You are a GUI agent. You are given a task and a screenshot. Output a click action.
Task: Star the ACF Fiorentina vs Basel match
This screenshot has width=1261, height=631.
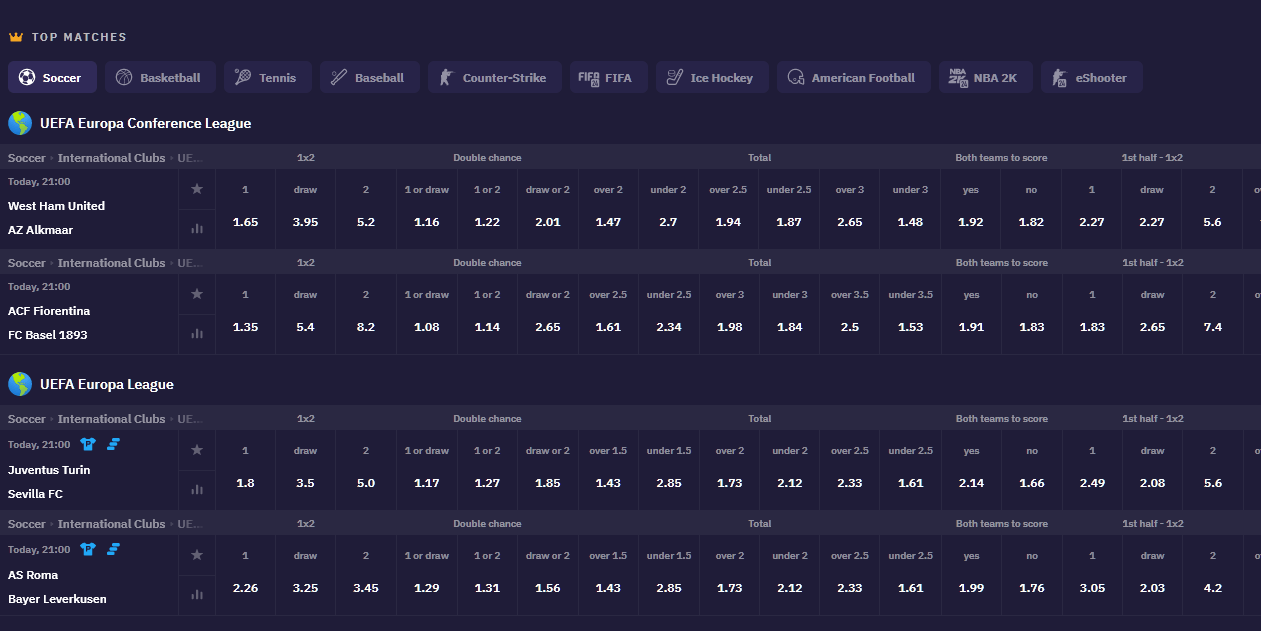197,294
